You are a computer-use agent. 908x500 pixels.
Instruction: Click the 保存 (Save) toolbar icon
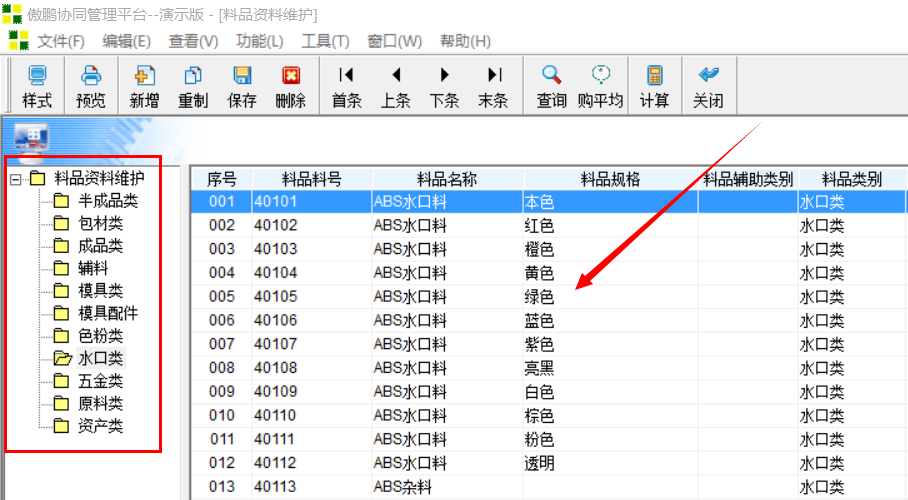coord(242,76)
